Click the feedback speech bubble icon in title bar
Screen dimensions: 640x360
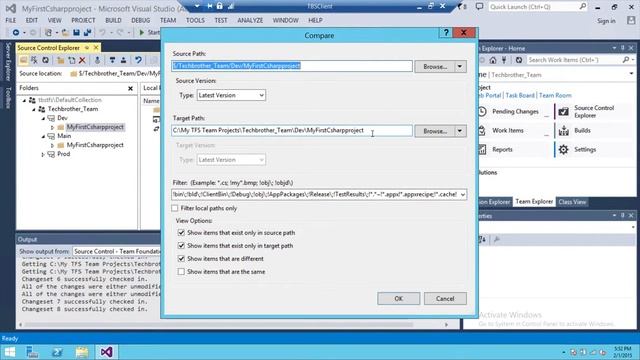pos(480,7)
